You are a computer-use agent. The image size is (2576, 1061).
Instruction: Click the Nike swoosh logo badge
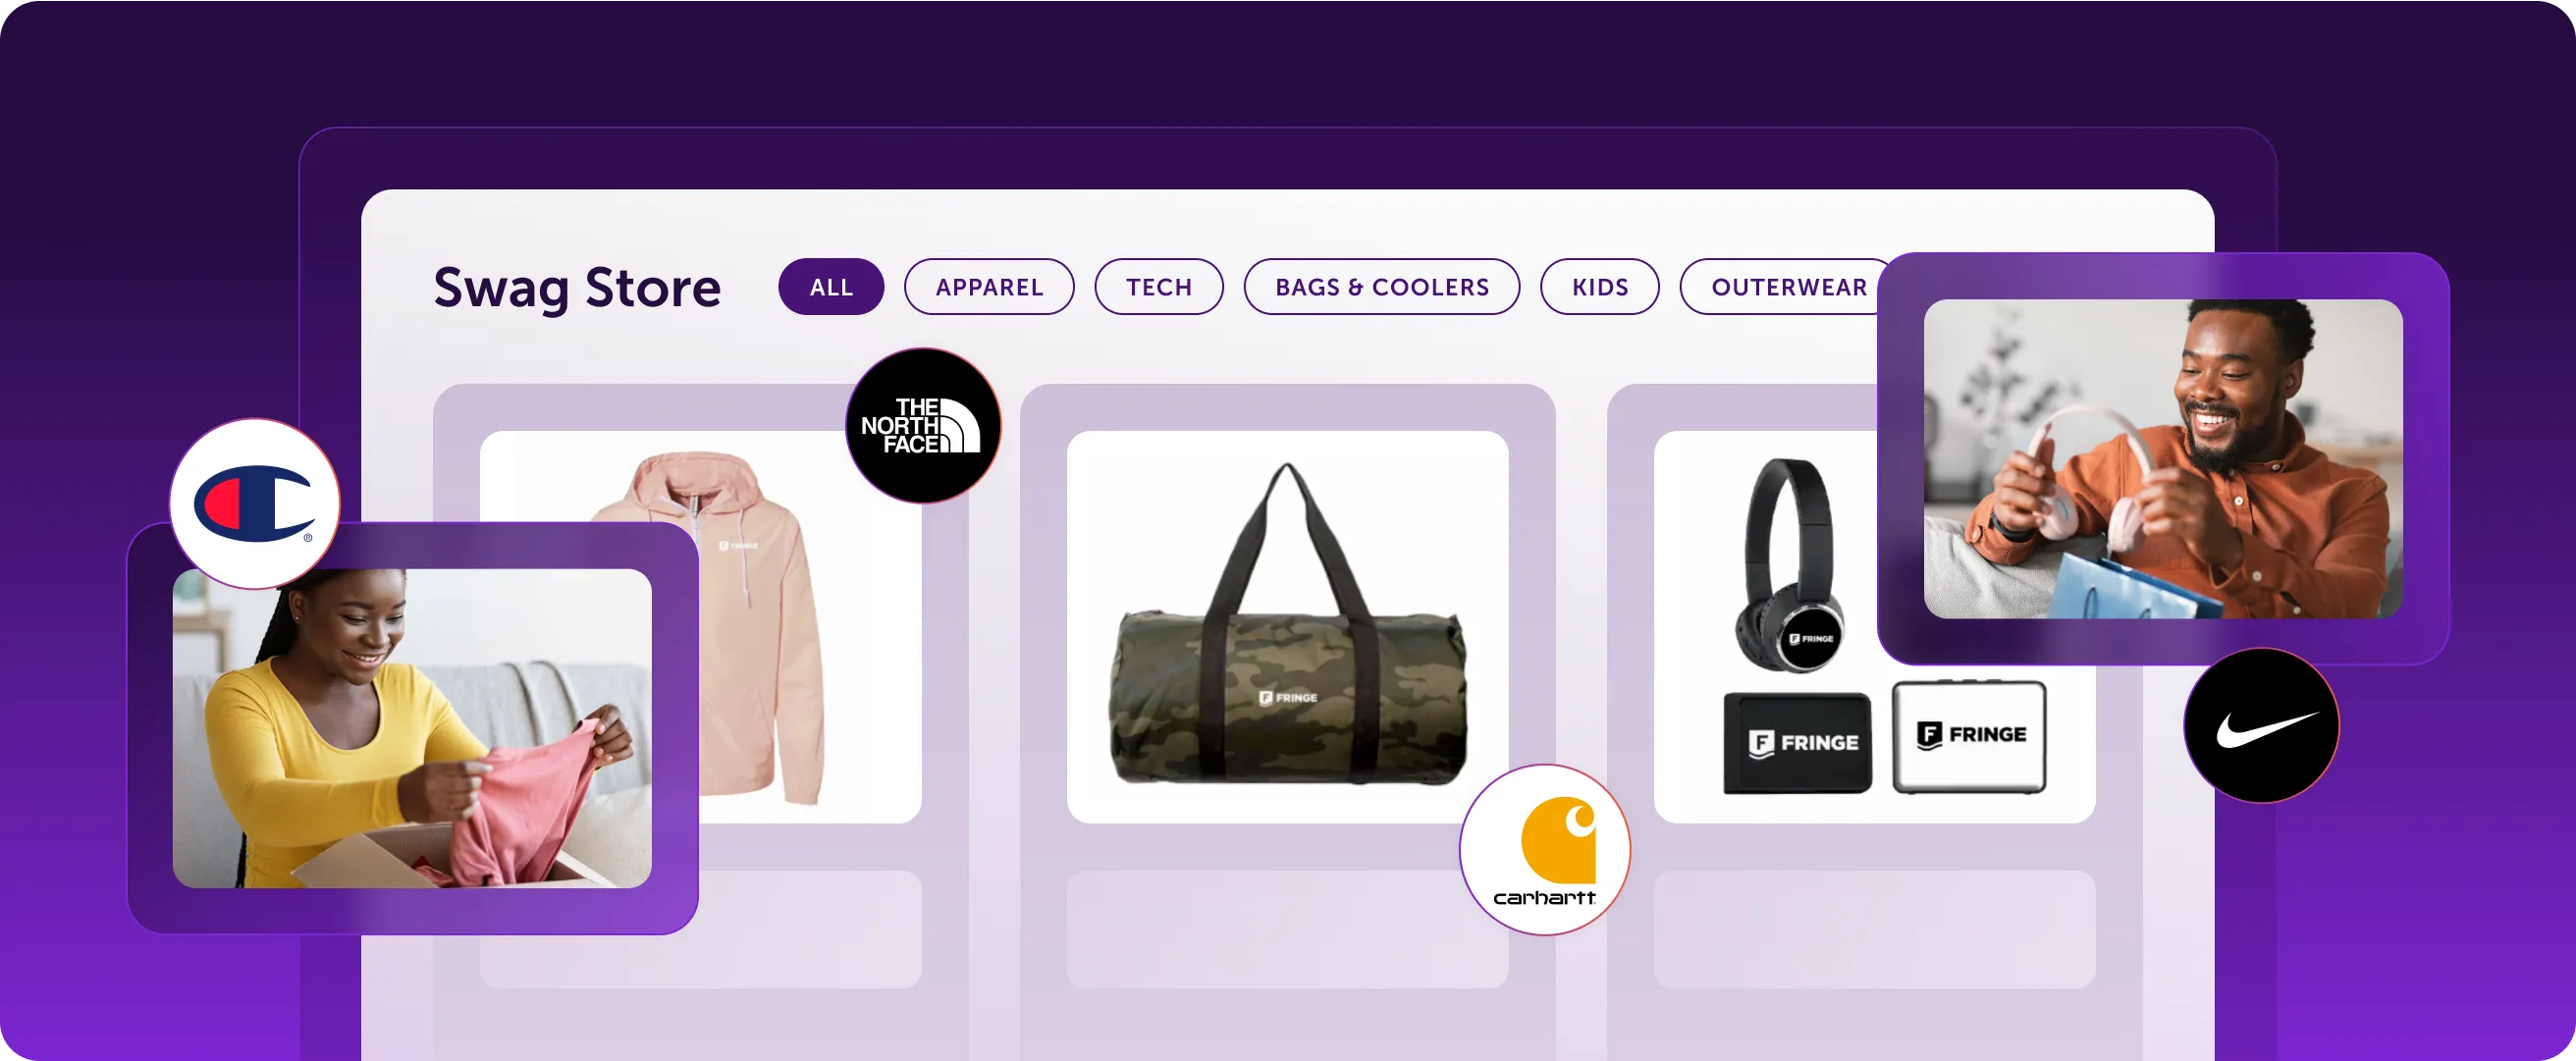tap(2261, 726)
